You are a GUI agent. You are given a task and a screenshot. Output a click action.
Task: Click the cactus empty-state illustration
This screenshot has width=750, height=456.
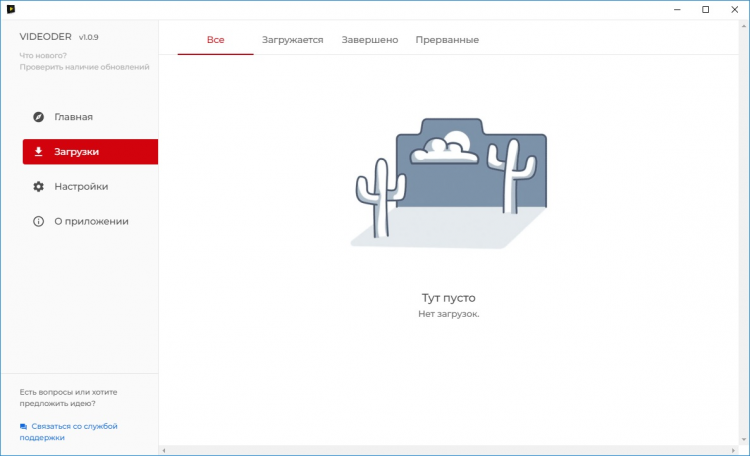pyautogui.click(x=449, y=183)
